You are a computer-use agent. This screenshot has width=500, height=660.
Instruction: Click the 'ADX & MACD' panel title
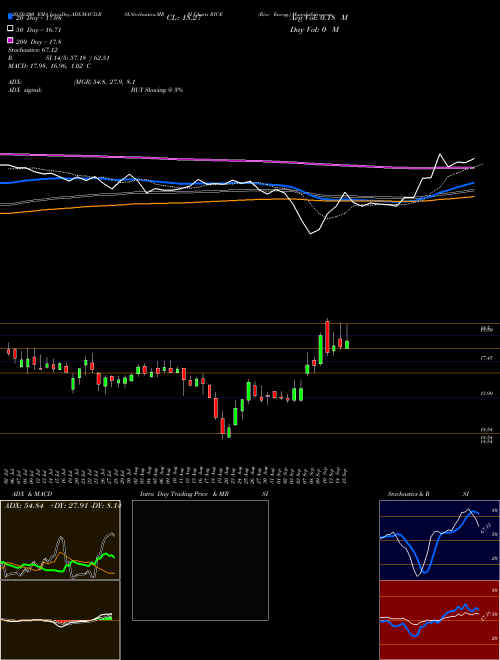pyautogui.click(x=32, y=494)
